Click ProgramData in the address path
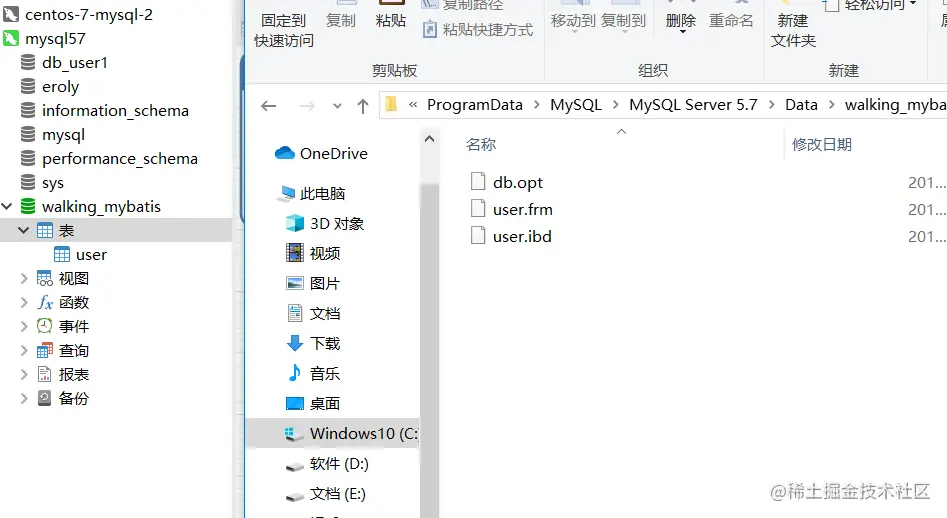 click(475, 104)
